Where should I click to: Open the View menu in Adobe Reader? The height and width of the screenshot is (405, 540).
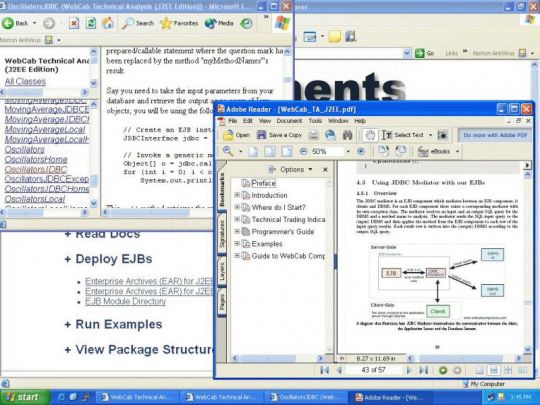coord(264,121)
